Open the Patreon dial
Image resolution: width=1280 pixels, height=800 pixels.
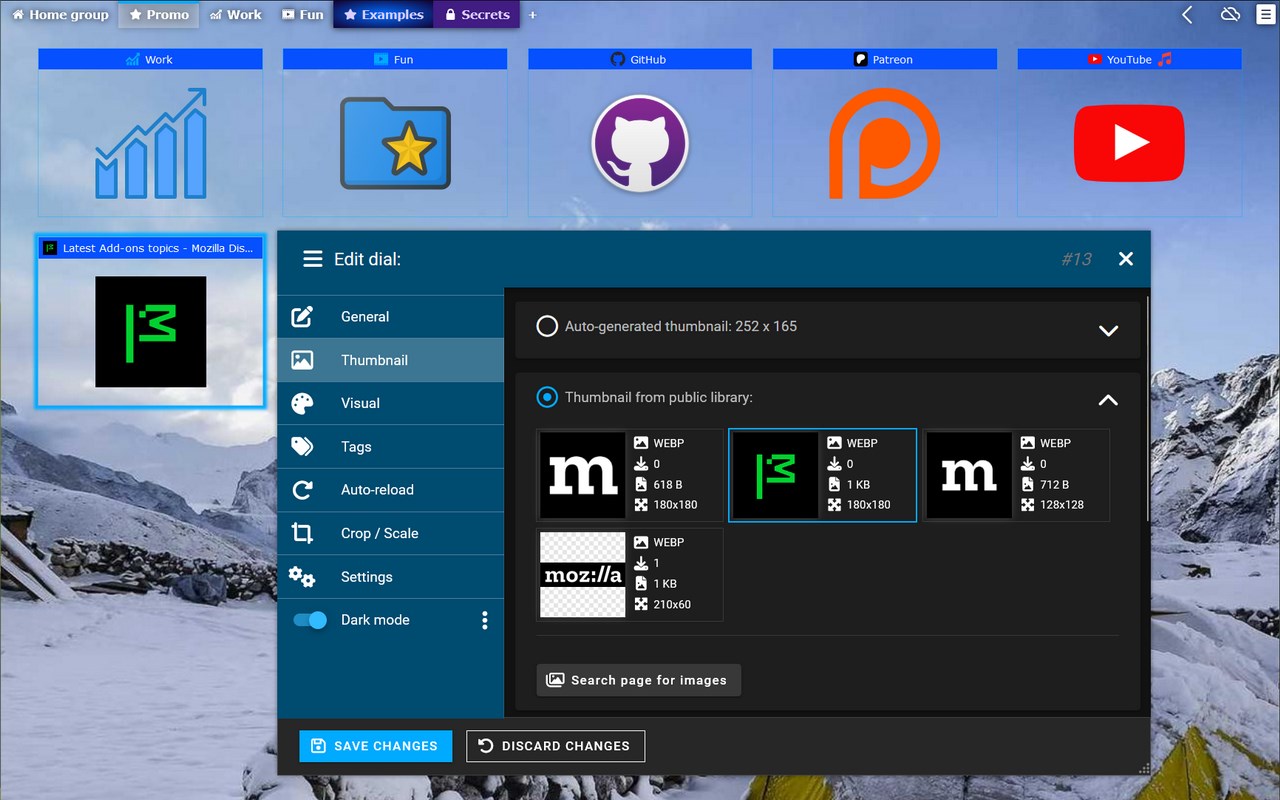tap(885, 133)
